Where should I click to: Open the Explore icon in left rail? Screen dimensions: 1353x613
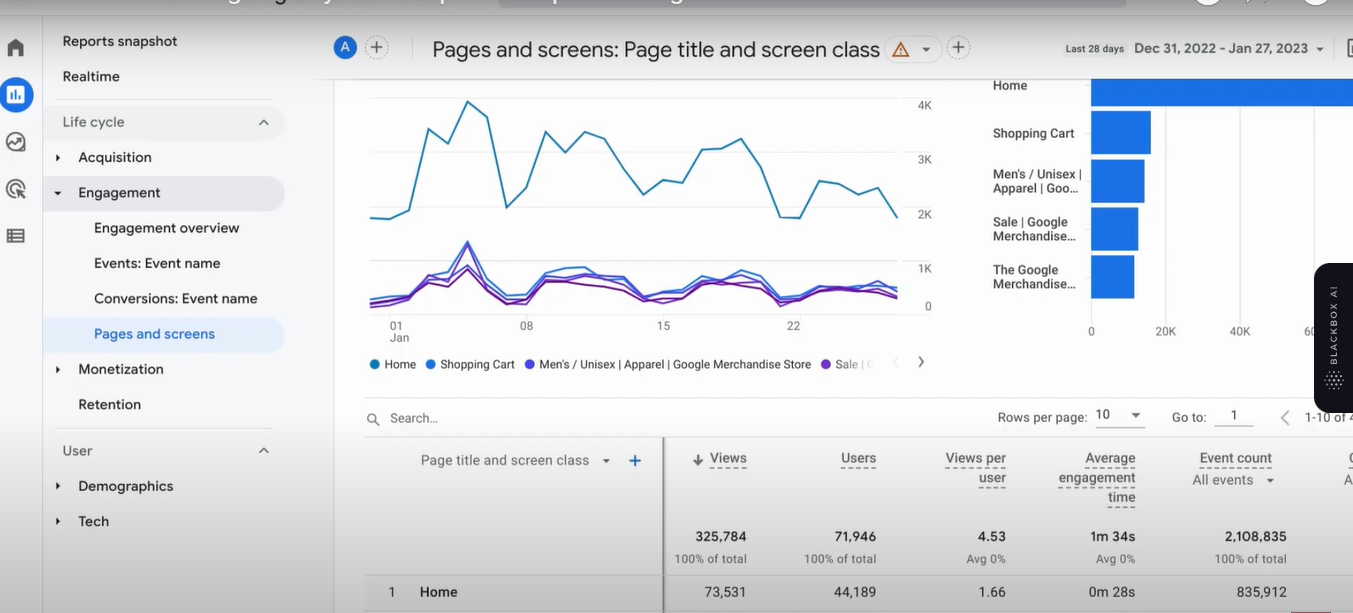[16, 142]
